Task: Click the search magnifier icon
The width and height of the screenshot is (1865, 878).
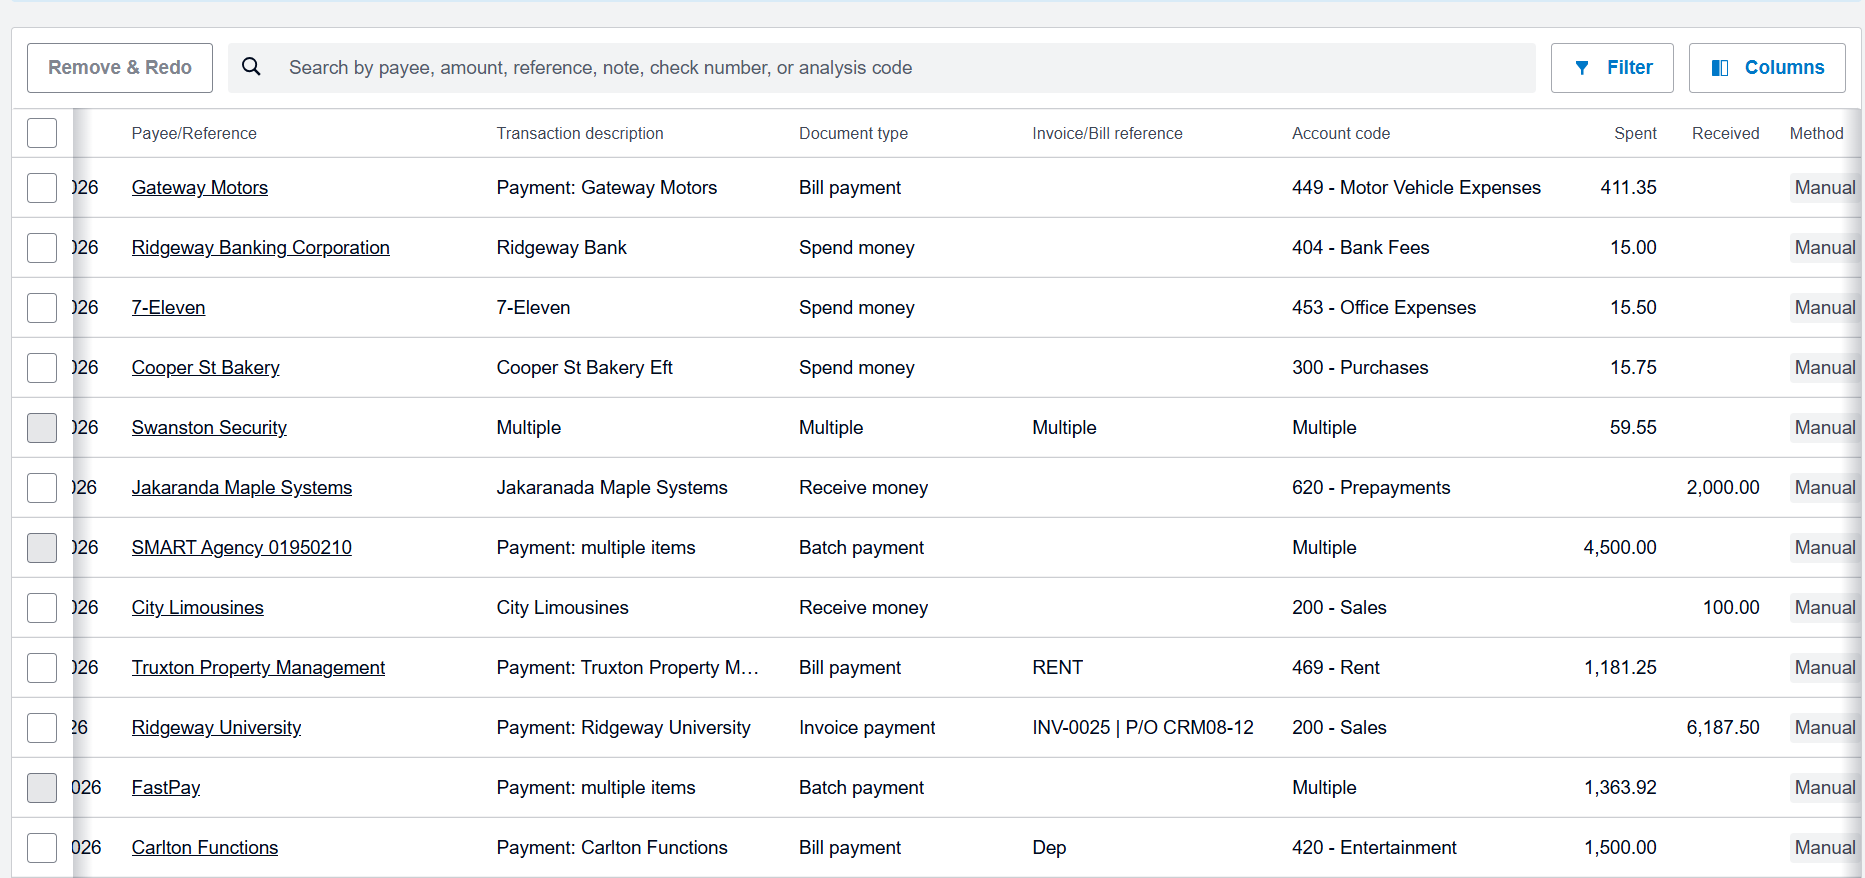Action: click(251, 67)
